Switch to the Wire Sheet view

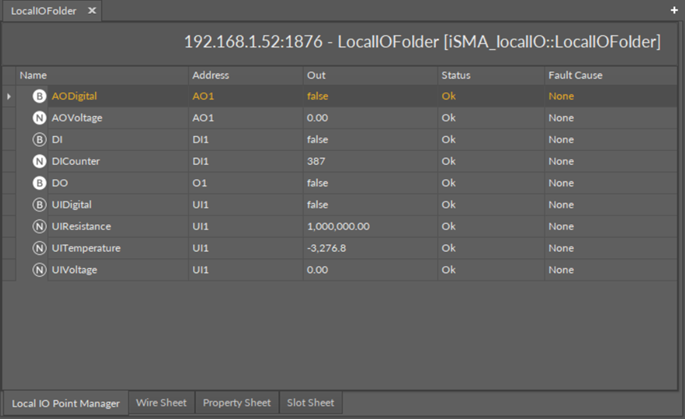pyautogui.click(x=161, y=403)
